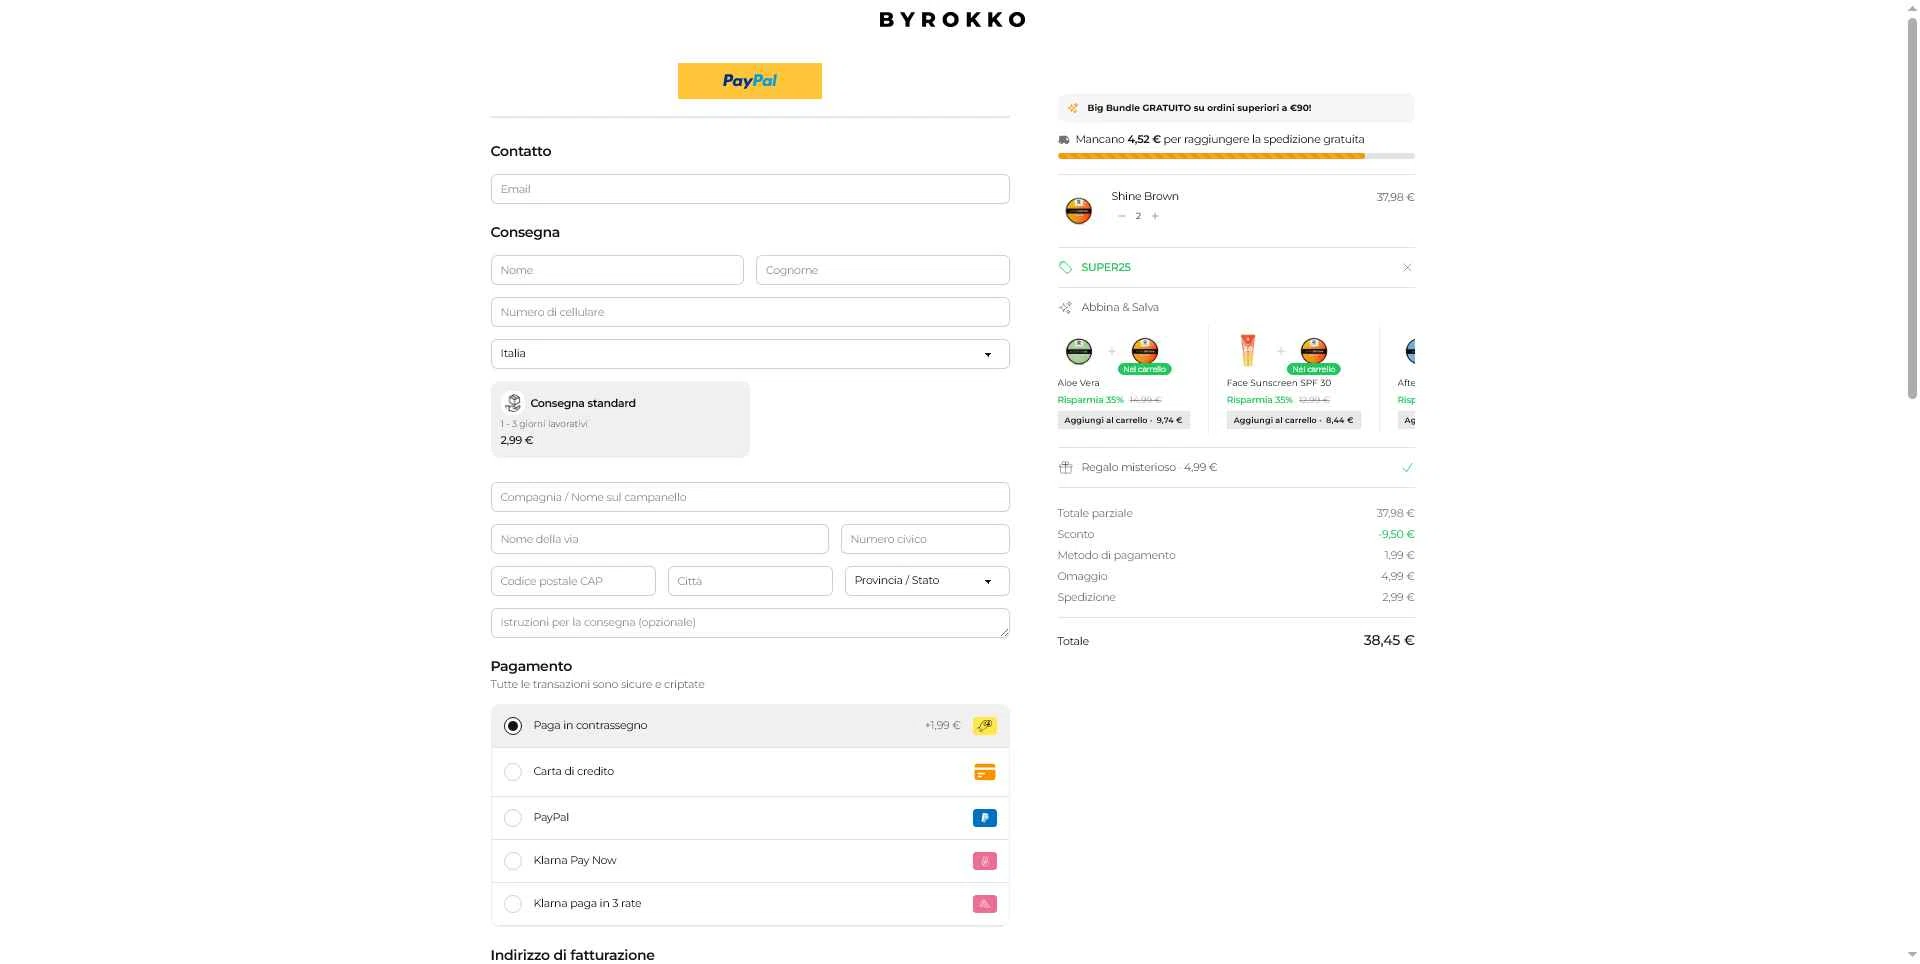Decrease Shine Brown quantity with minus

pos(1122,216)
